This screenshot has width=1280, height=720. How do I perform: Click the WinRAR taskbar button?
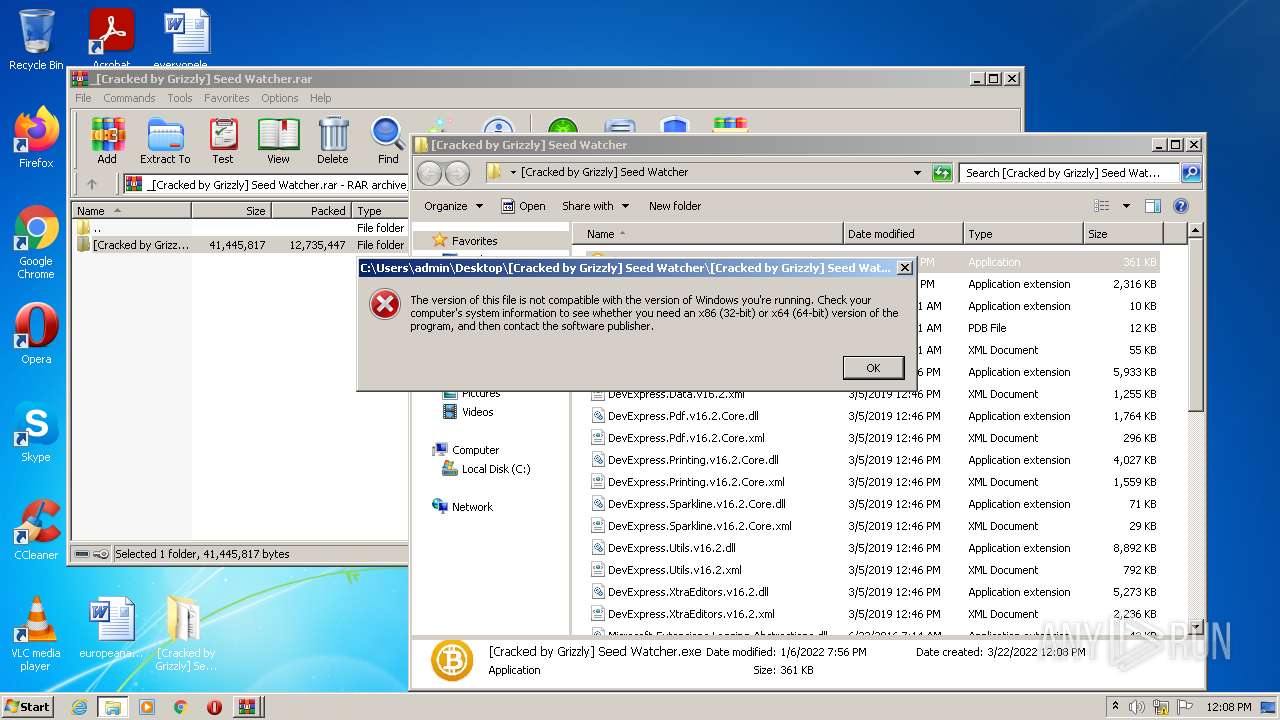coord(246,707)
